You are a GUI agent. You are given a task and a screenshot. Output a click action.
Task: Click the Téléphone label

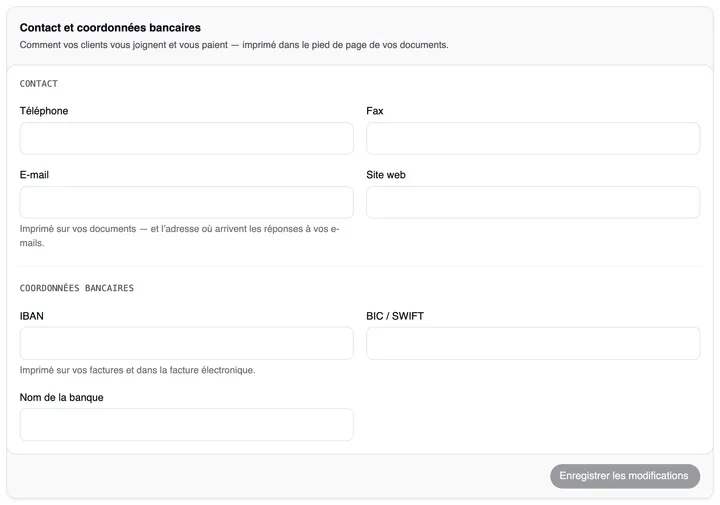click(x=44, y=111)
